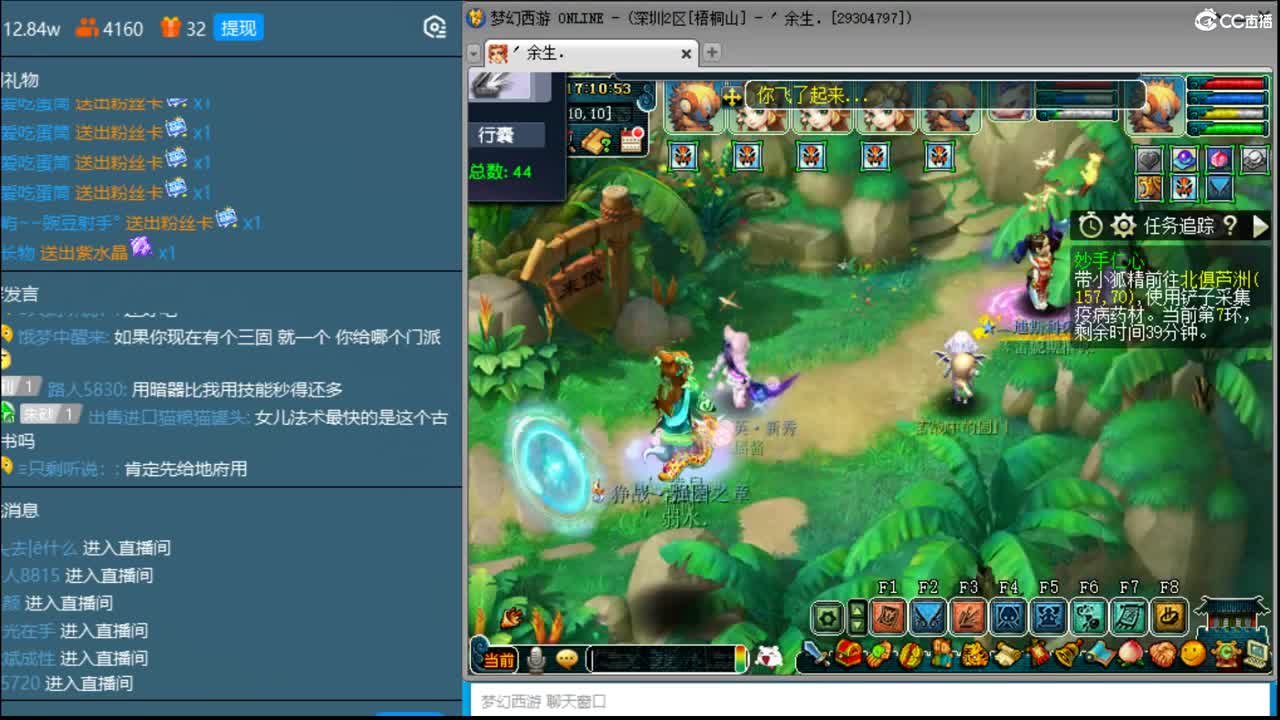Open the task tracker settings gear
The height and width of the screenshot is (720, 1280).
pos(1123,225)
